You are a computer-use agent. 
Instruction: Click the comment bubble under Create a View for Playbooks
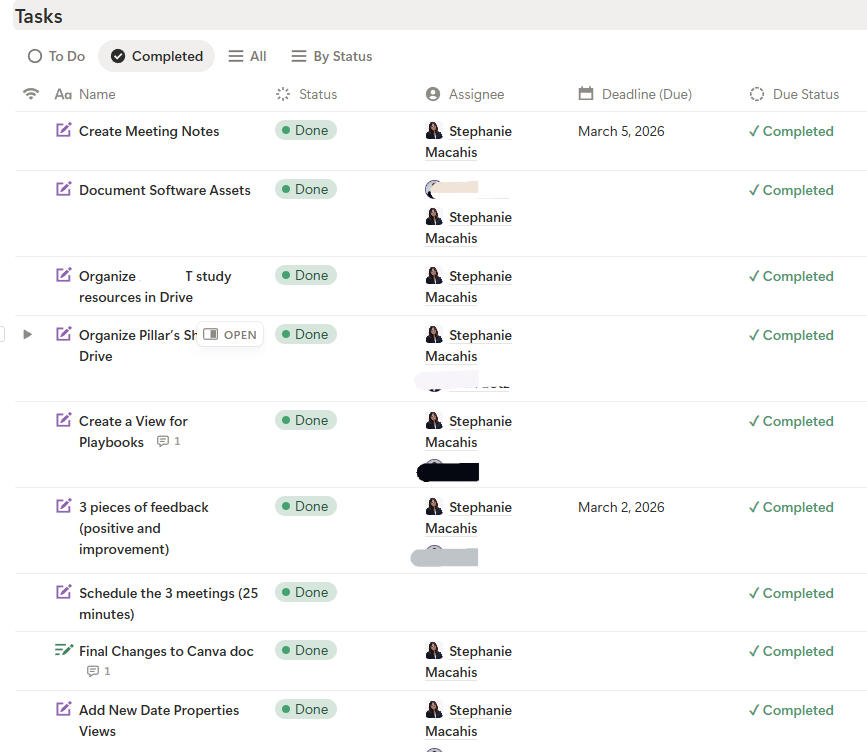163,441
